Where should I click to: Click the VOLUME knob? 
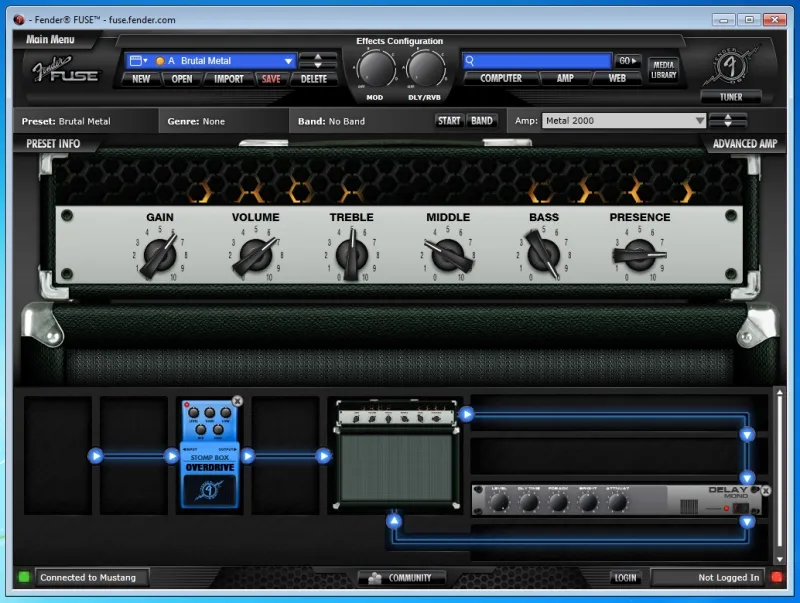pyautogui.click(x=256, y=255)
